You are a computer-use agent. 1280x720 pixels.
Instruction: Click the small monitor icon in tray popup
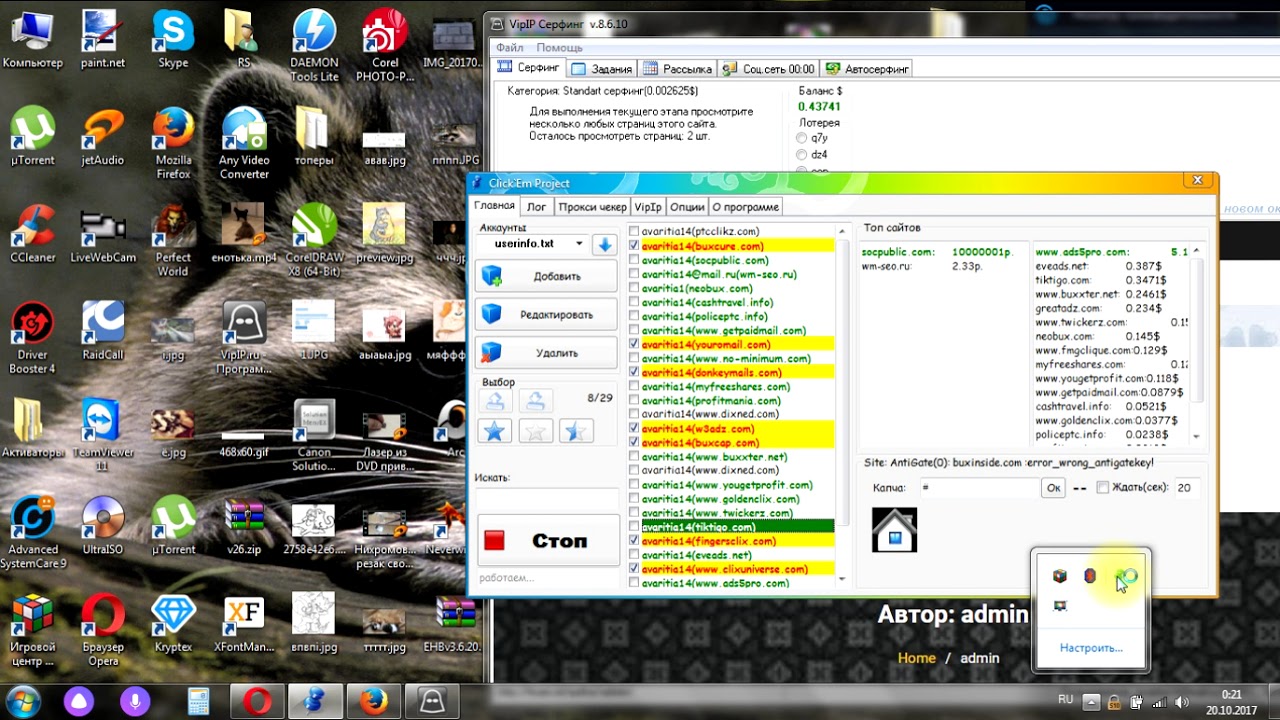1059,606
